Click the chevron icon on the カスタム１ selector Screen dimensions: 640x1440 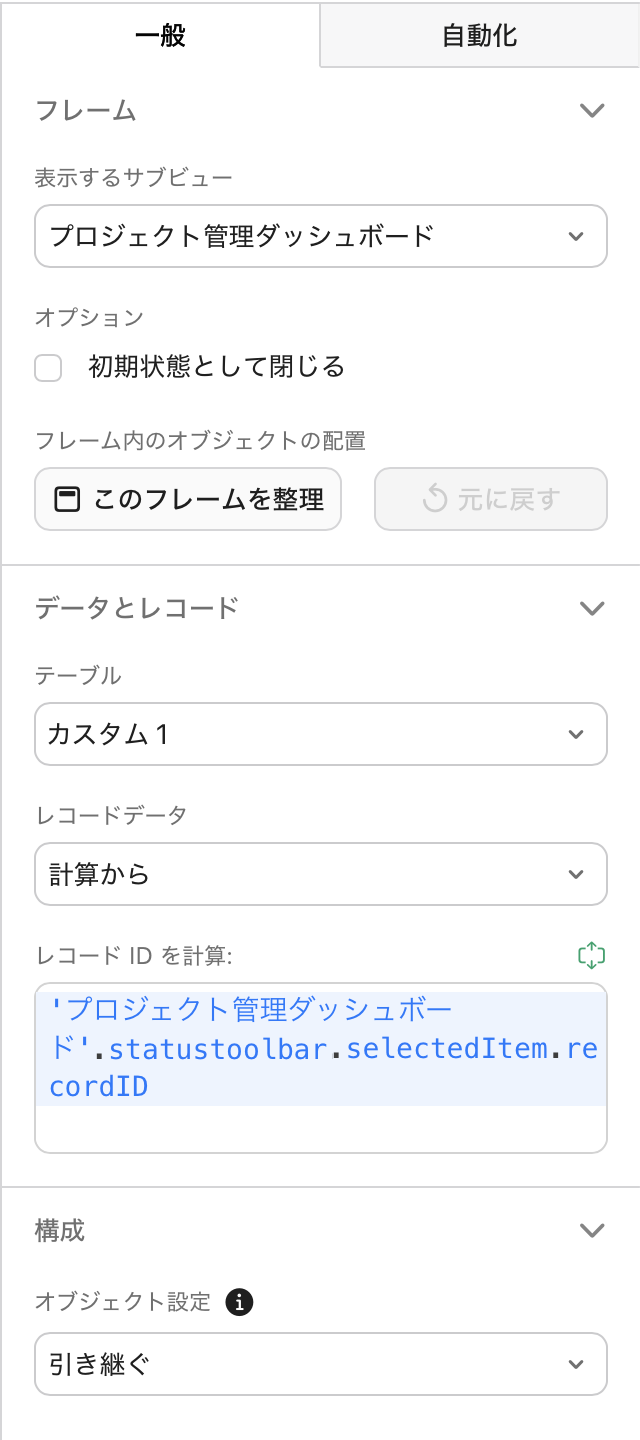pyautogui.click(x=578, y=733)
